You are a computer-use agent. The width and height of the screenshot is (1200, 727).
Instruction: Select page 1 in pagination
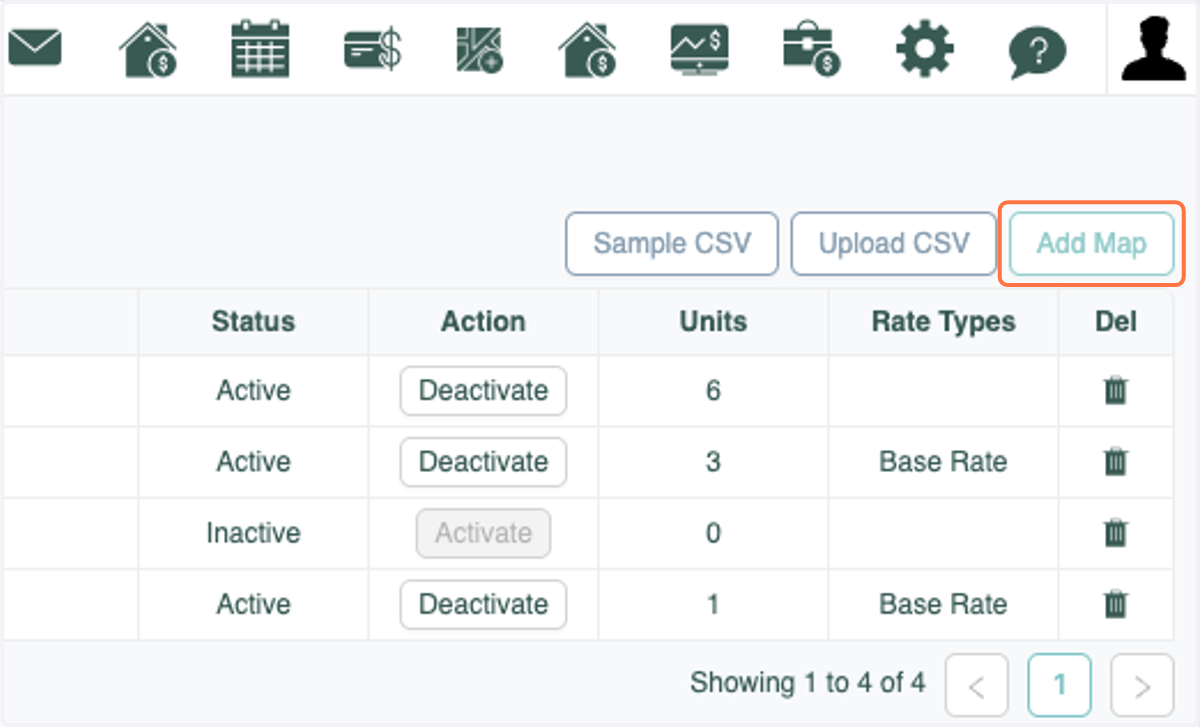coord(1059,685)
